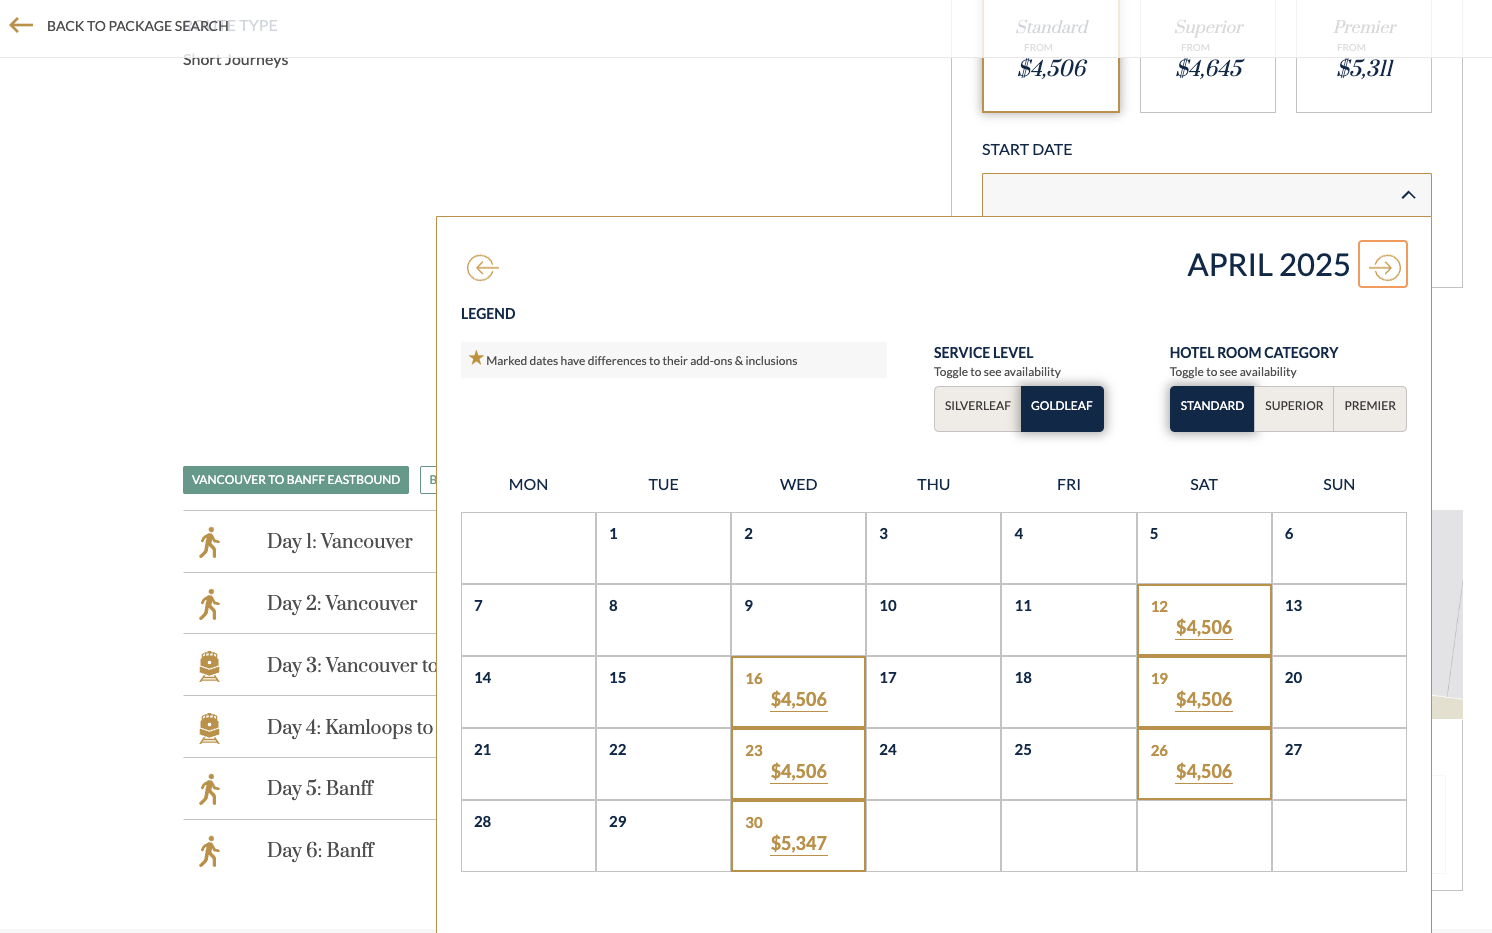1492x933 pixels.
Task: Click the train icon for Day 4 Kamloops
Action: pyautogui.click(x=209, y=727)
